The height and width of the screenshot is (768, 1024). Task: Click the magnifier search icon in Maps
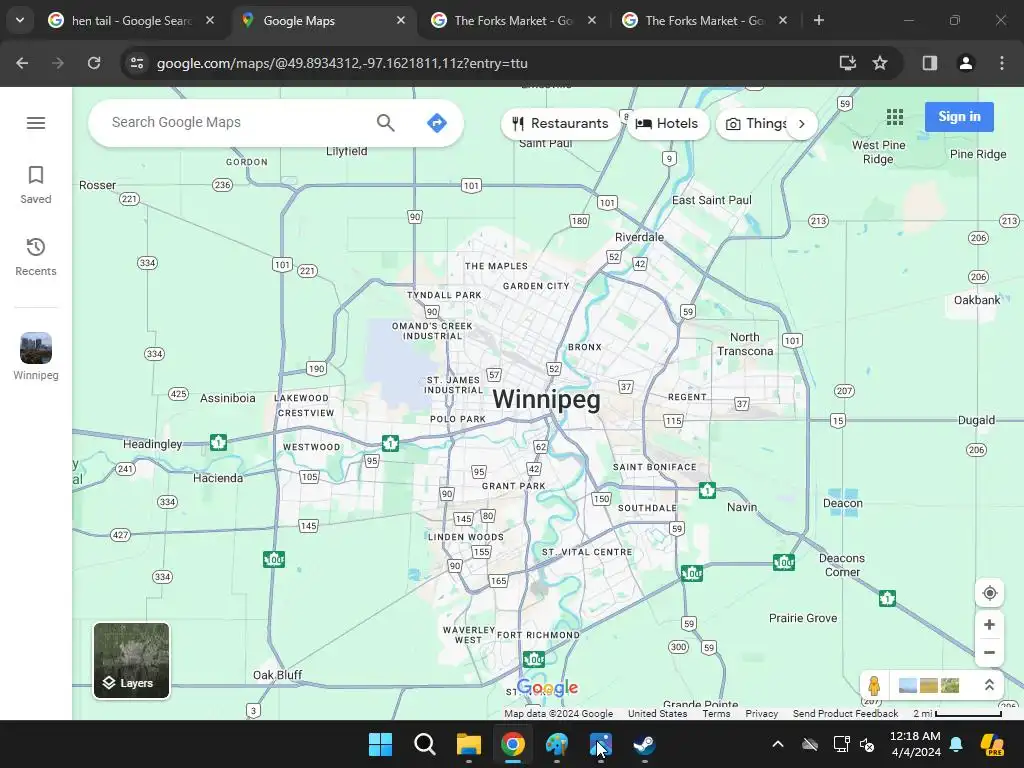click(385, 122)
